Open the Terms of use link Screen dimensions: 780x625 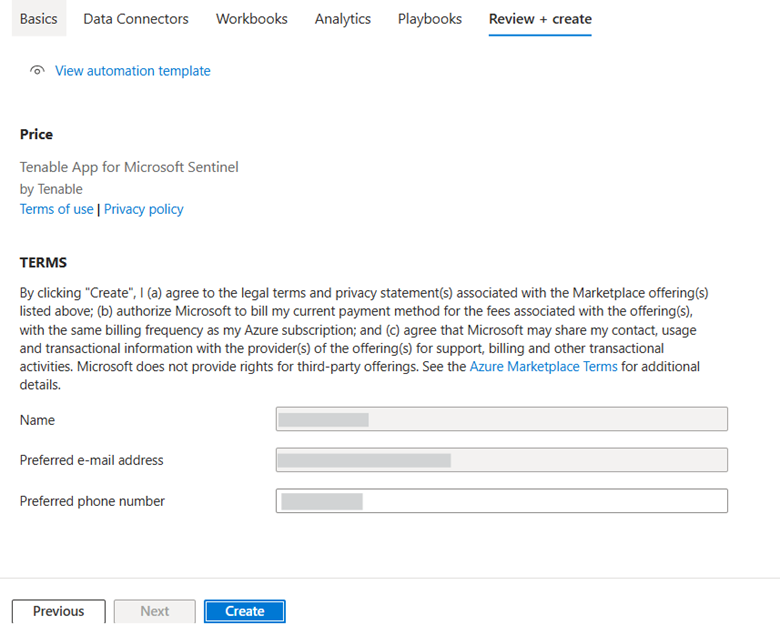56,209
